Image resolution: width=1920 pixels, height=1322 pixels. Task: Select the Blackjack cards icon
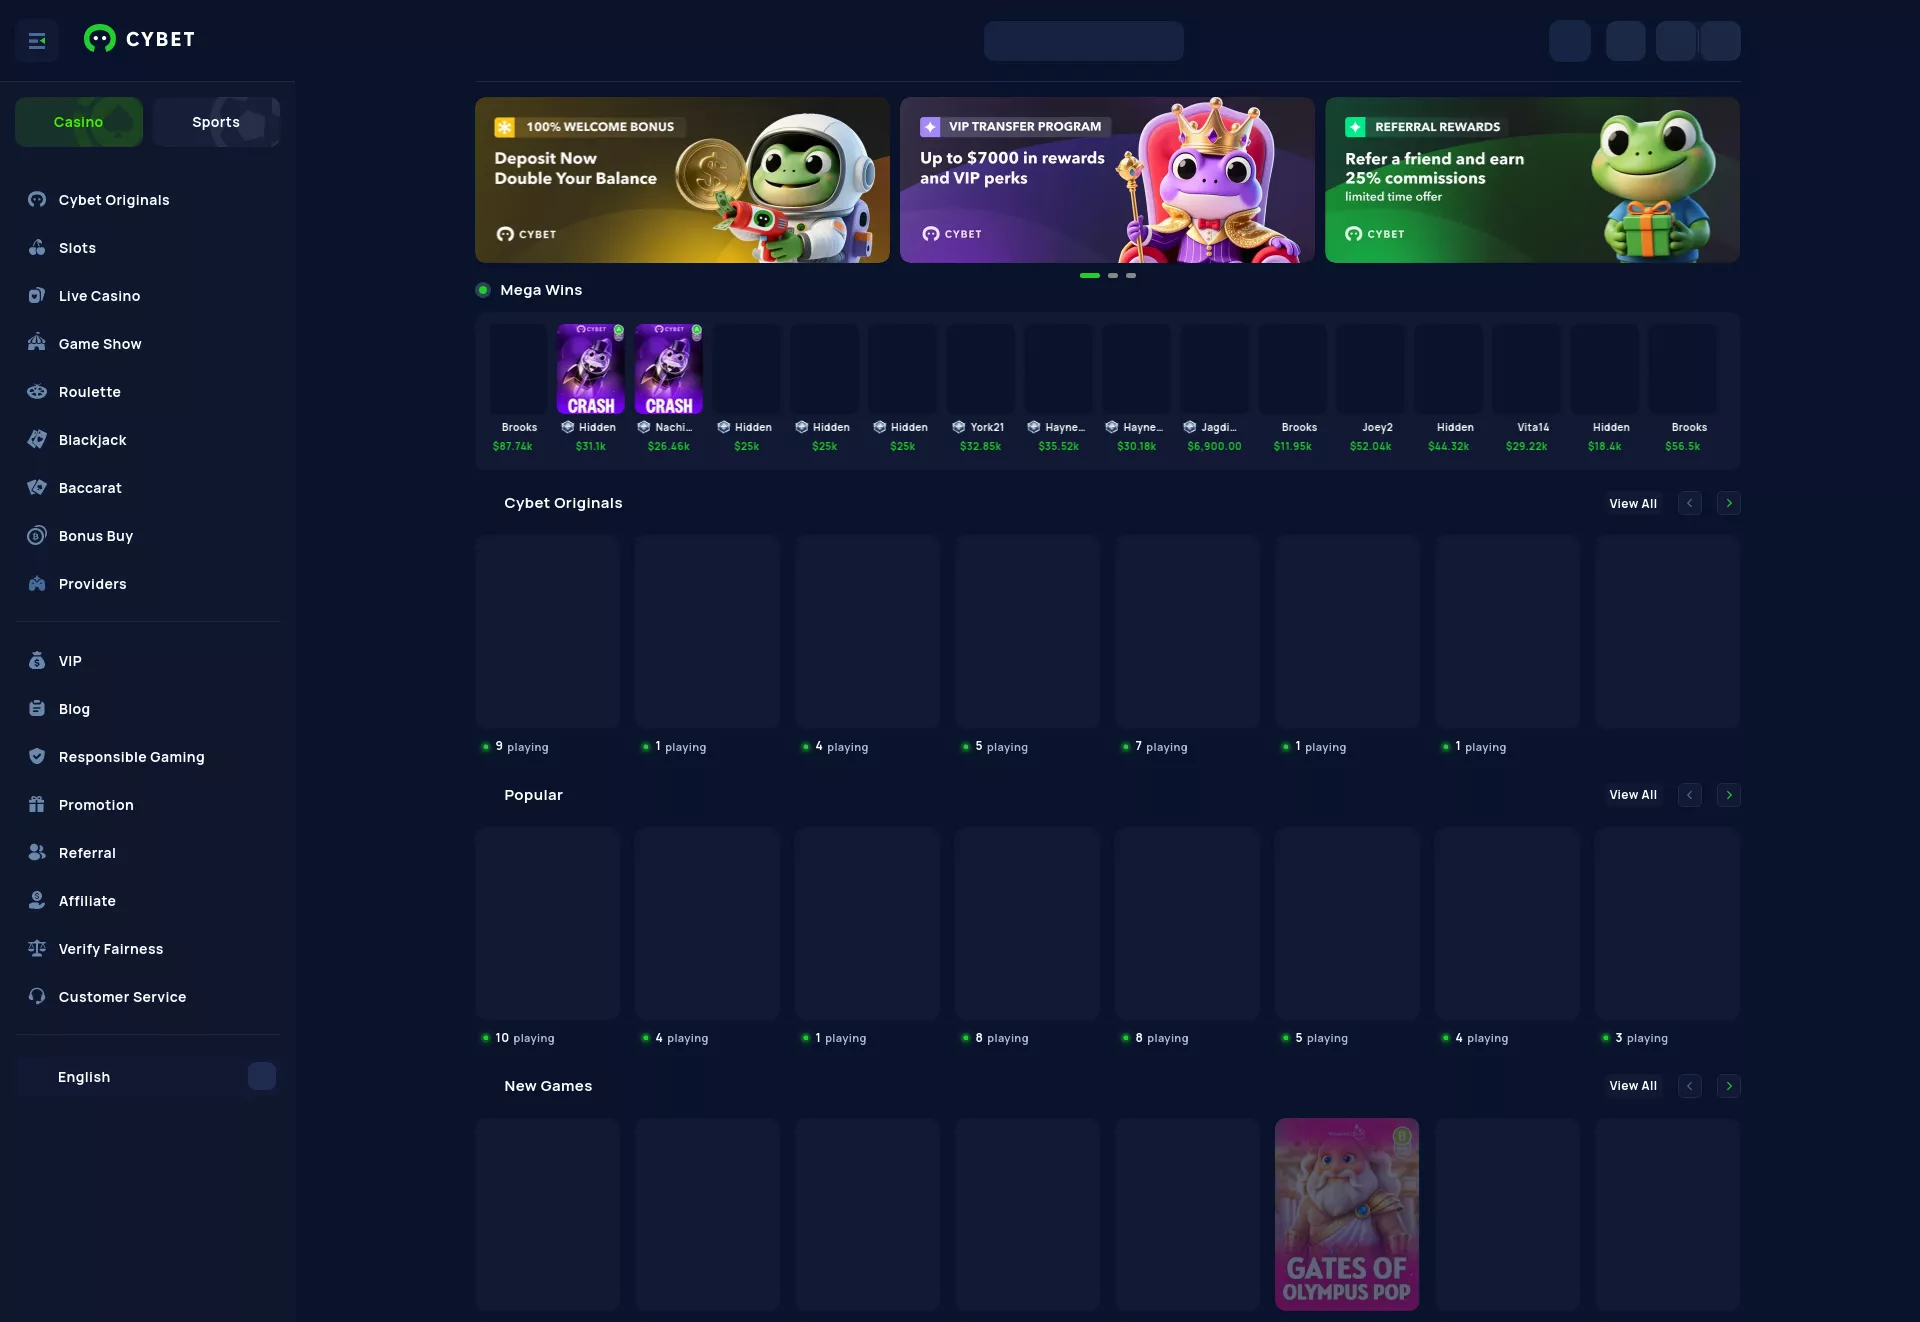(37, 439)
